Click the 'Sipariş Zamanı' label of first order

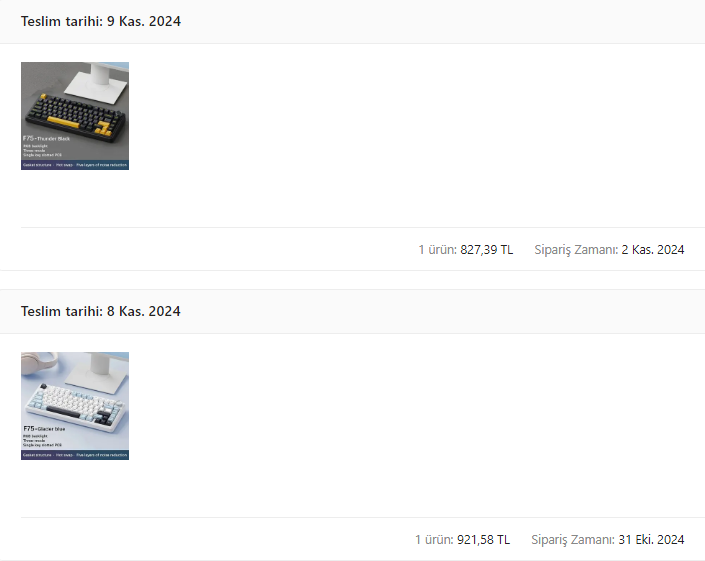coord(576,249)
